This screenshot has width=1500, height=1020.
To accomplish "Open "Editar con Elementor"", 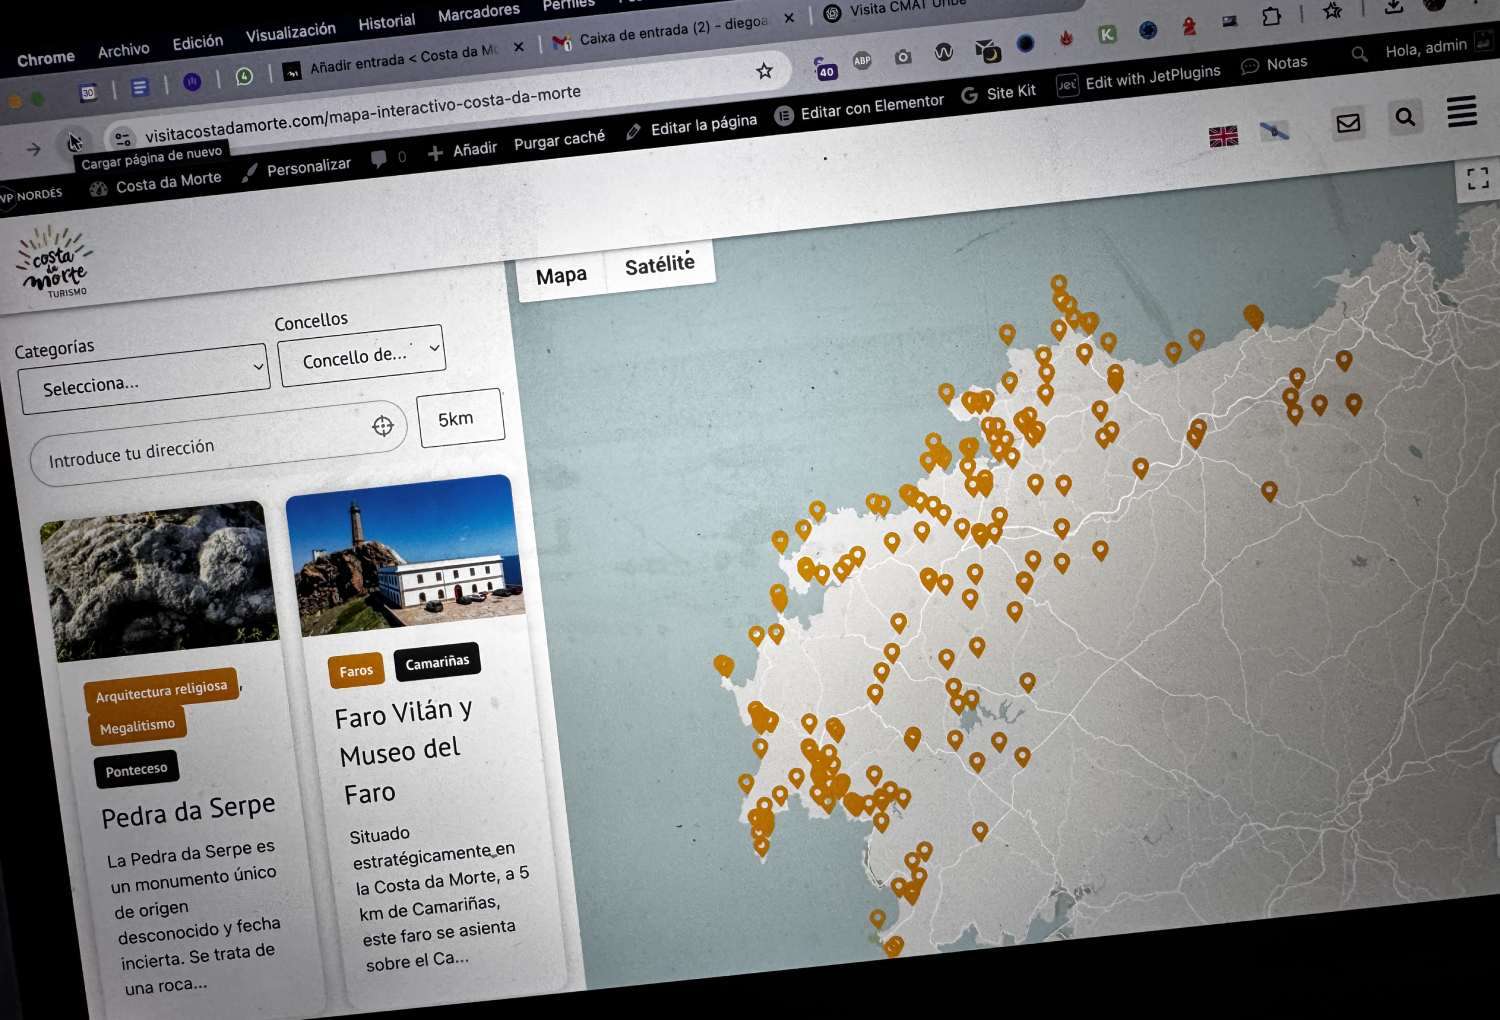I will coord(871,105).
